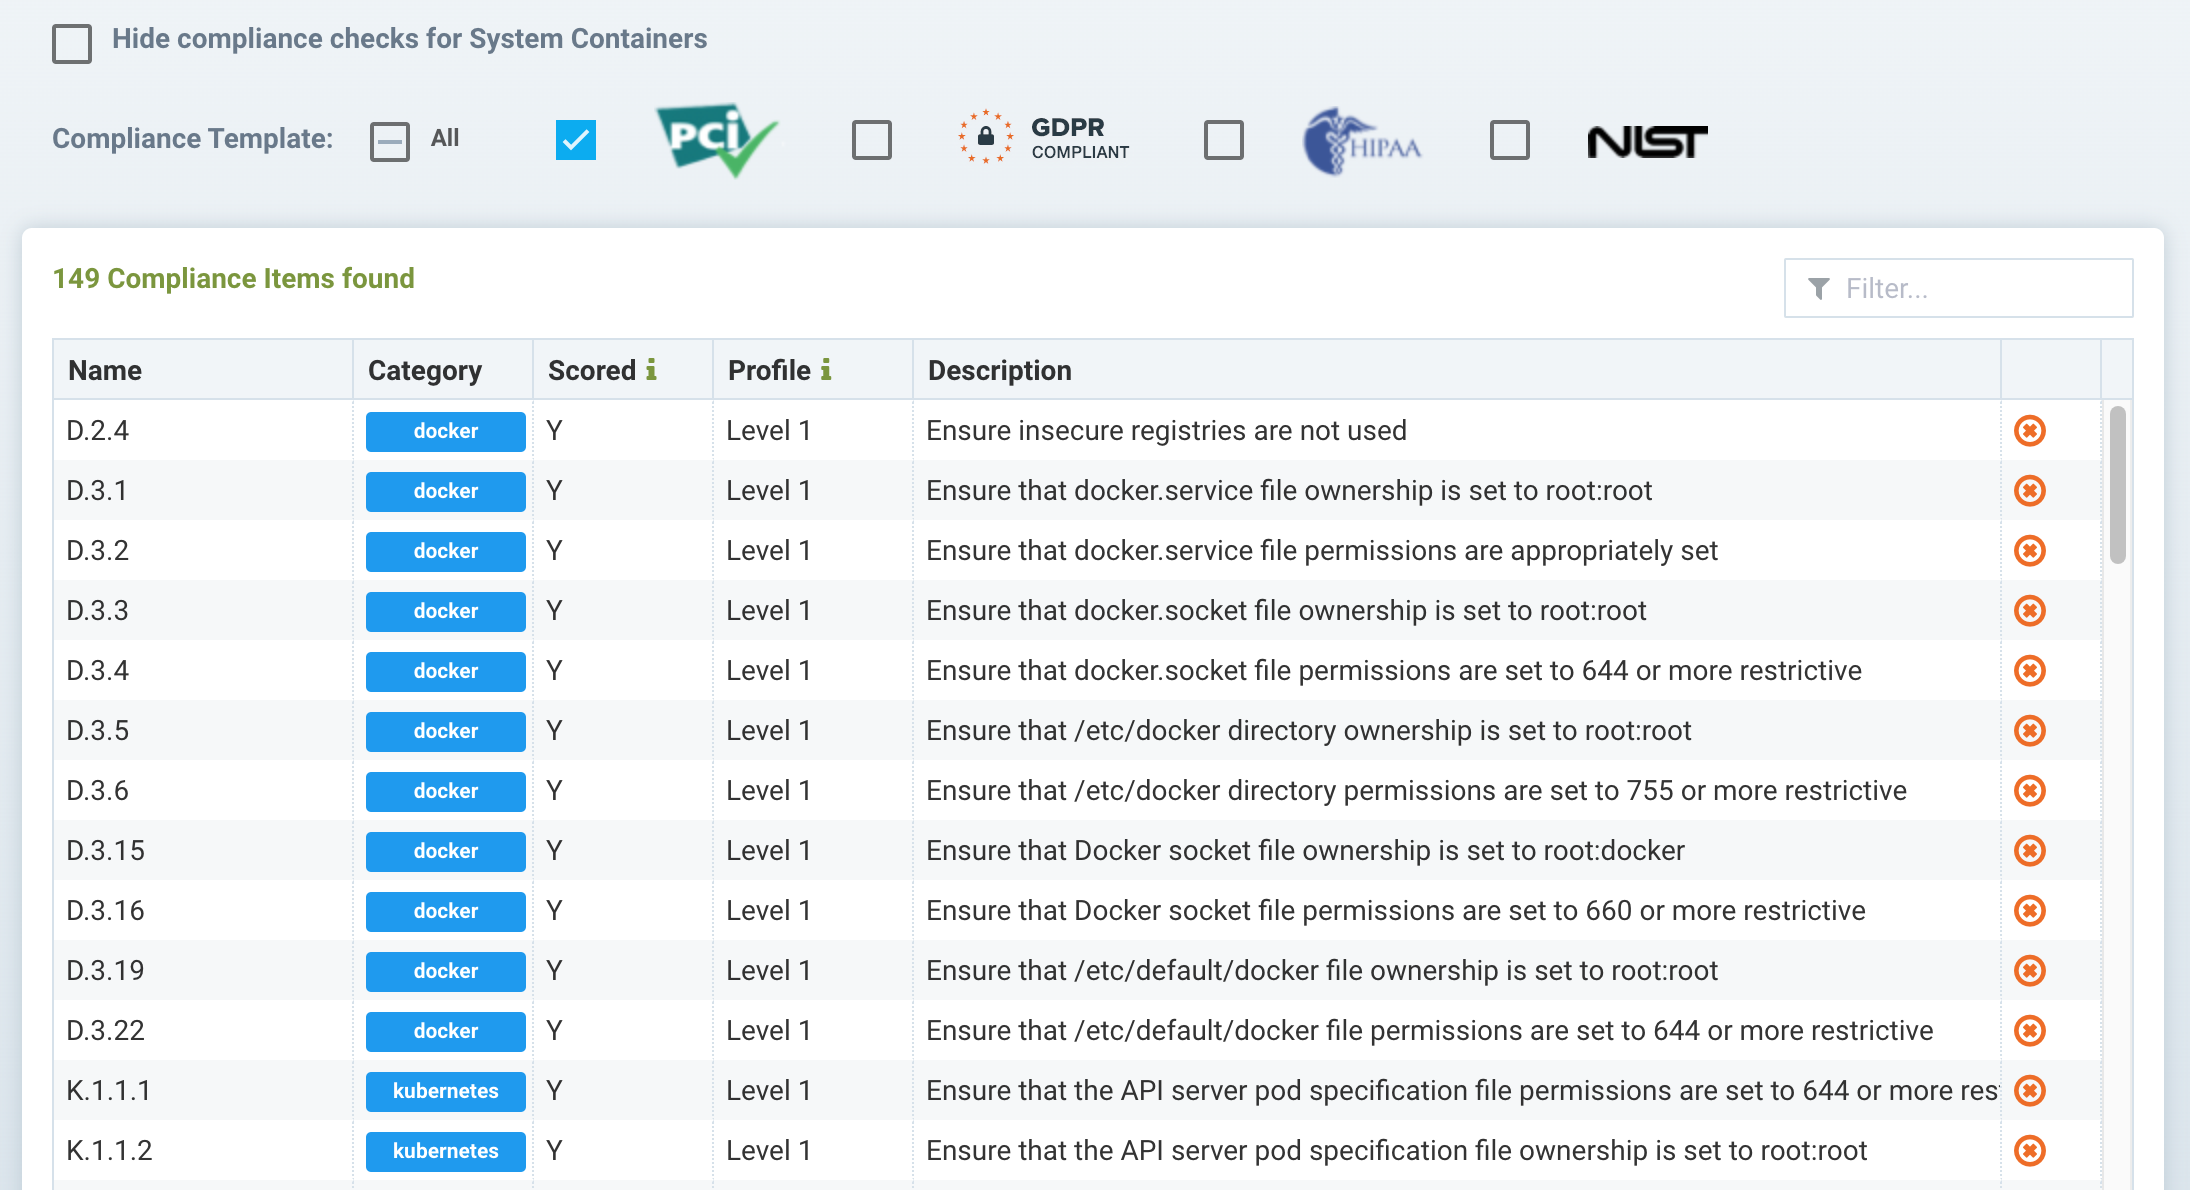Screen dimensions: 2190x1190
Task: Click the docker tag for D.3.5
Action: click(x=446, y=731)
